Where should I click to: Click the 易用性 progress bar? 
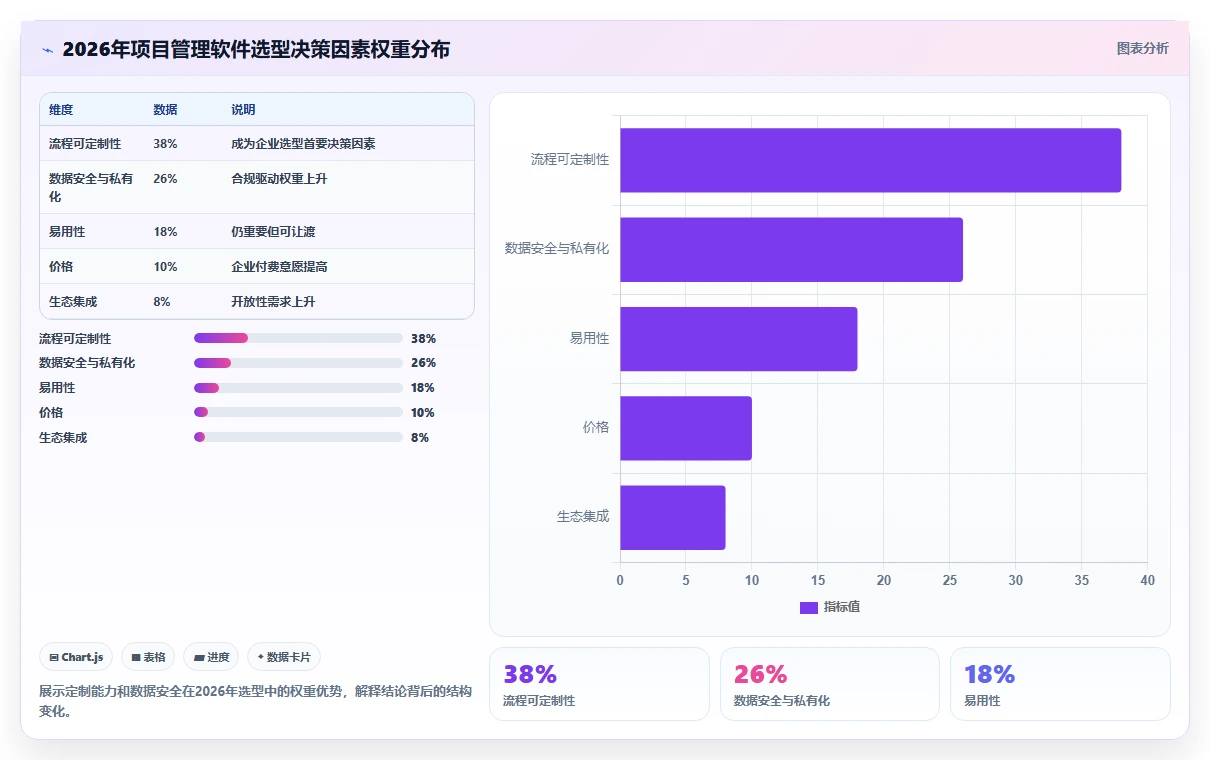tap(298, 388)
